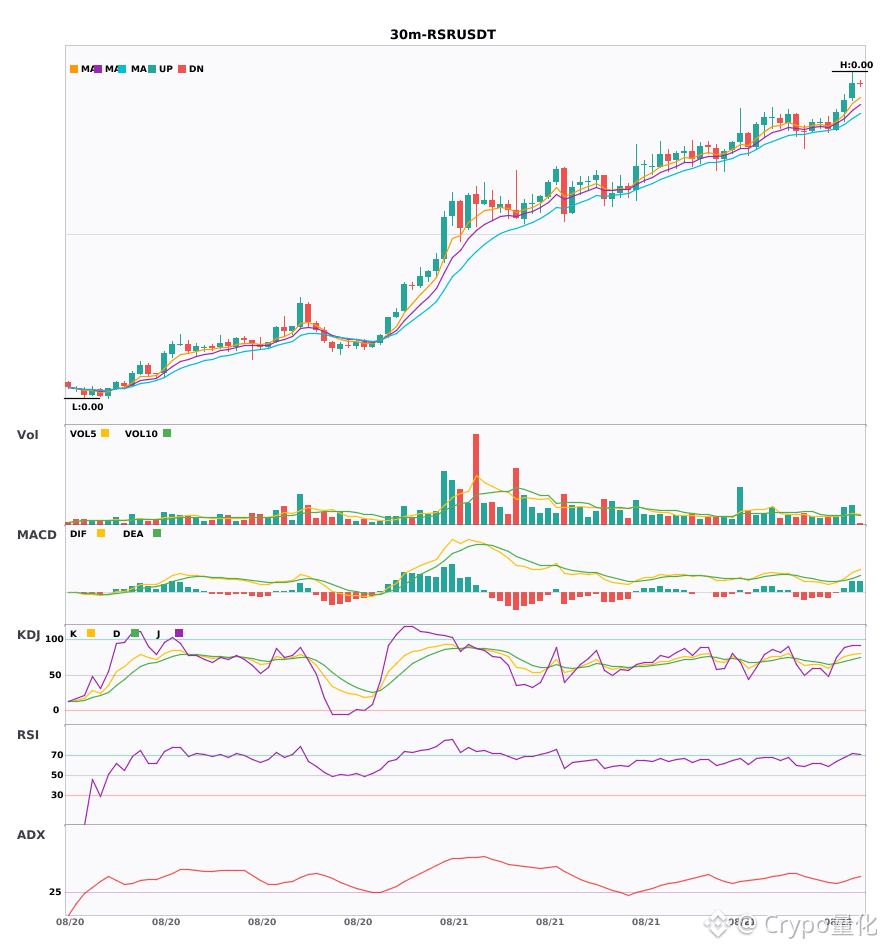Click the DEA legend text
The width and height of the screenshot is (885, 950).
point(133,534)
